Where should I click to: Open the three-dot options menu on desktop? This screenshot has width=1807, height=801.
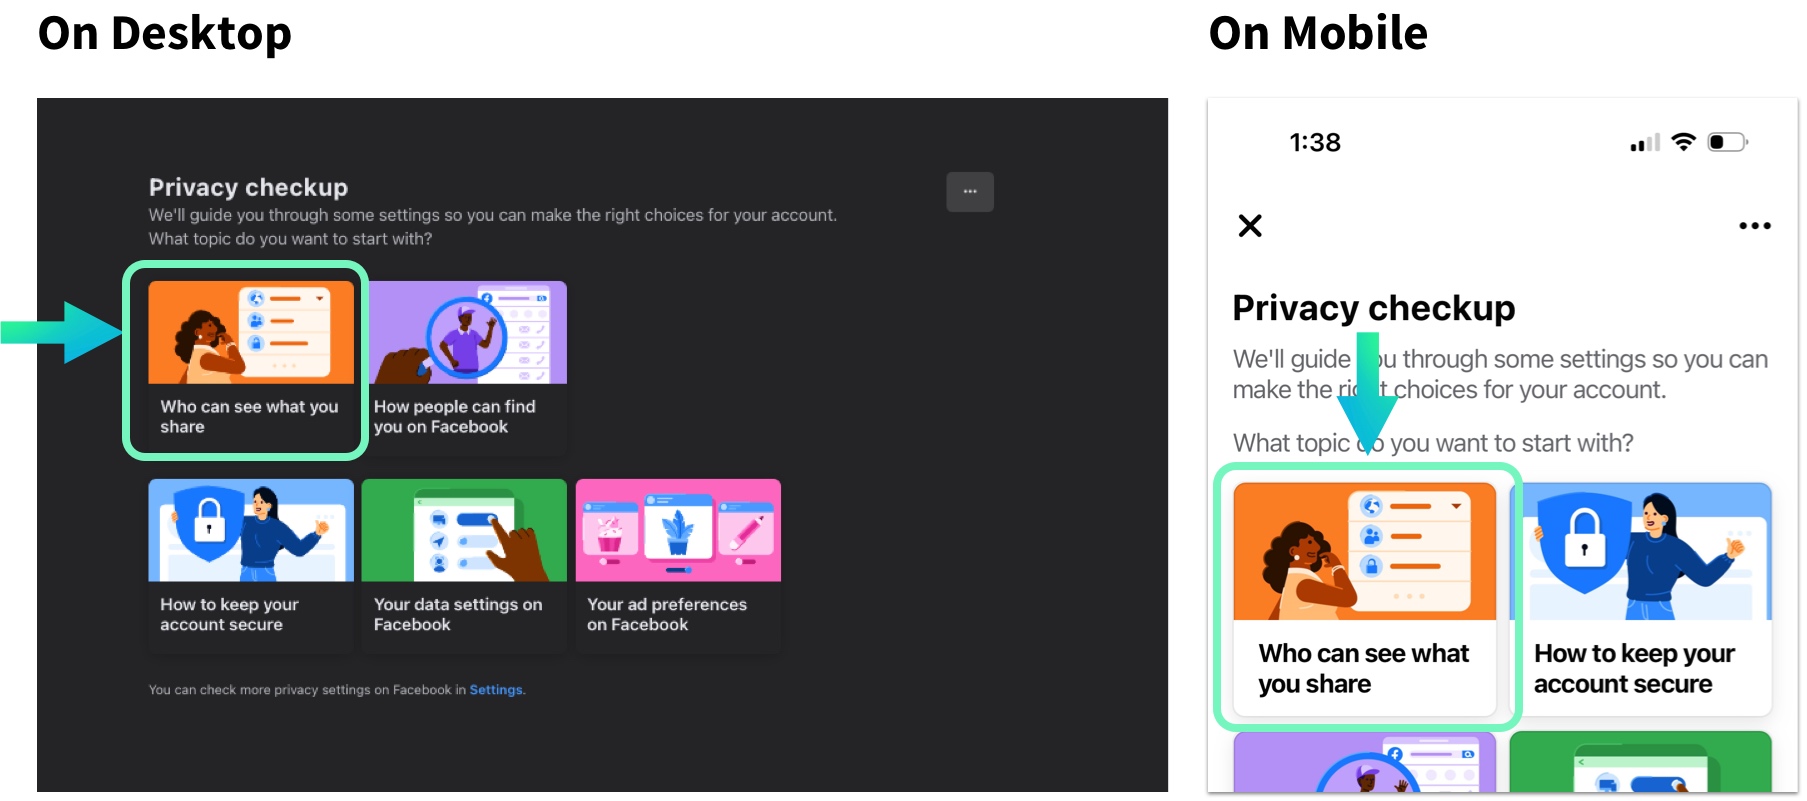click(x=969, y=191)
